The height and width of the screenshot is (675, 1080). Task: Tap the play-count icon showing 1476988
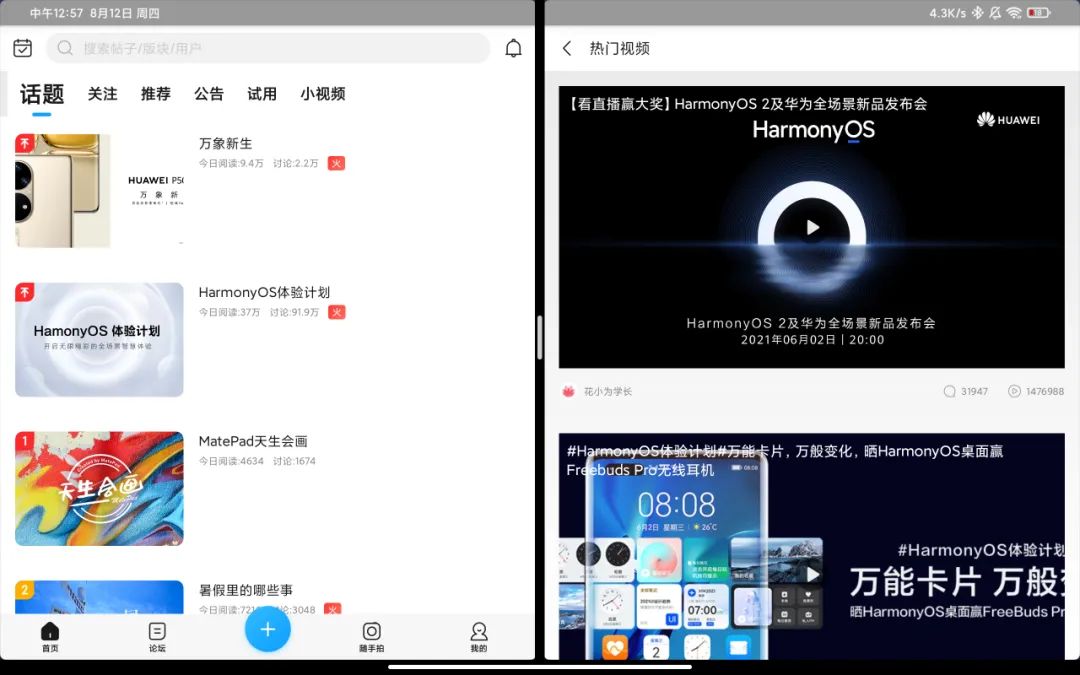pyautogui.click(x=1014, y=391)
